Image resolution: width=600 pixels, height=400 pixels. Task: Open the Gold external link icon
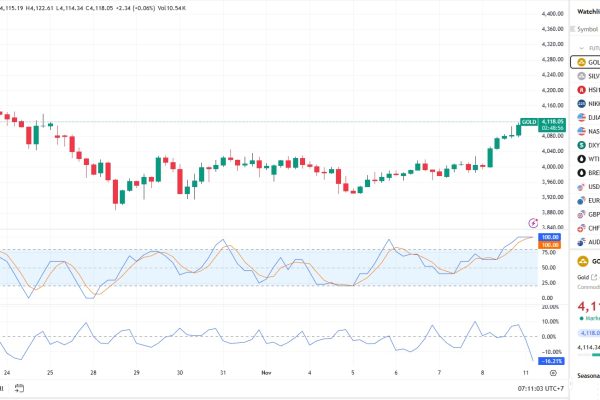pyautogui.click(x=595, y=275)
